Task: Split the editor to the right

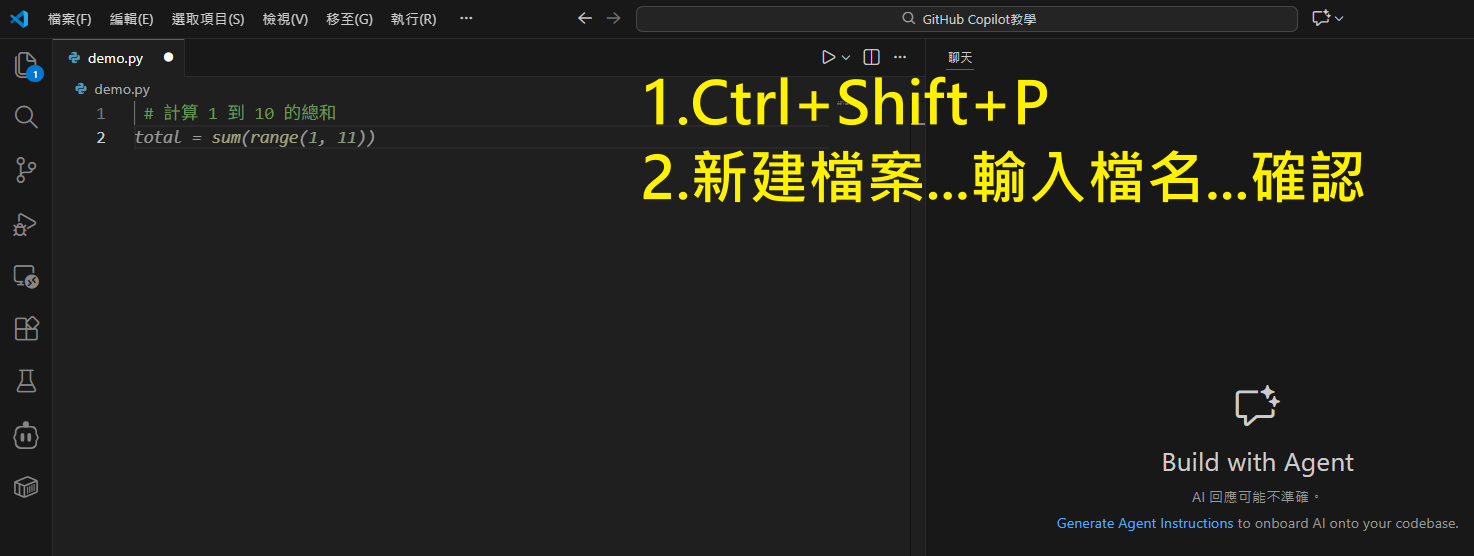Action: click(x=871, y=57)
